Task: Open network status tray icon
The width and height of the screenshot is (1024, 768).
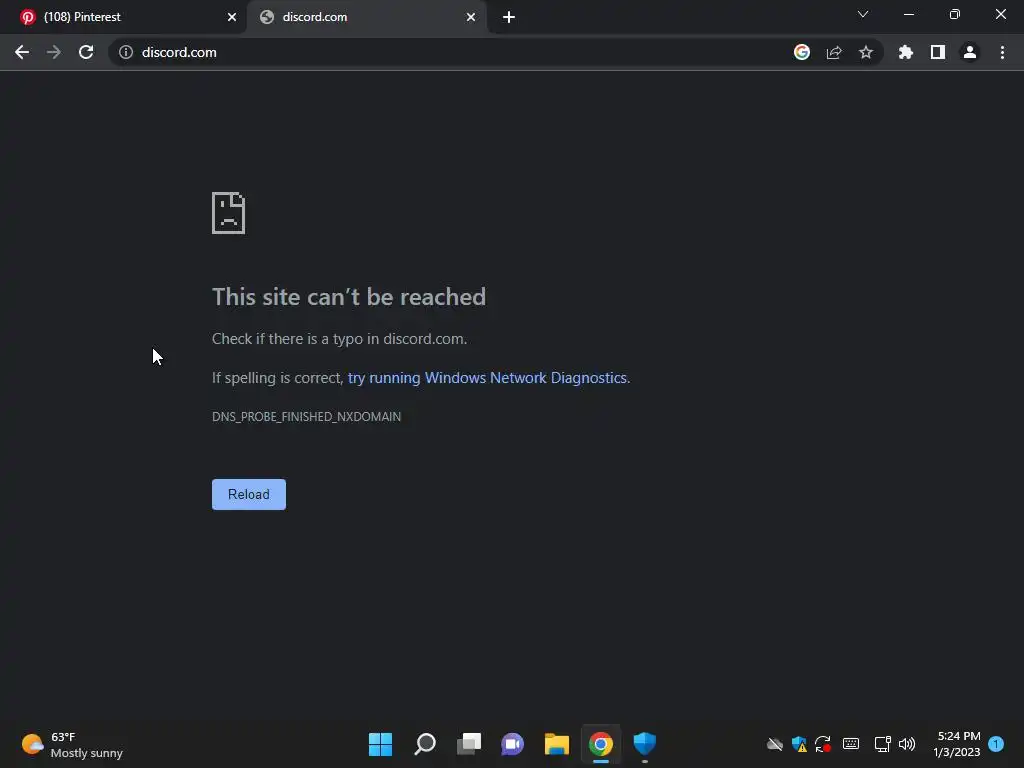Action: pos(882,744)
